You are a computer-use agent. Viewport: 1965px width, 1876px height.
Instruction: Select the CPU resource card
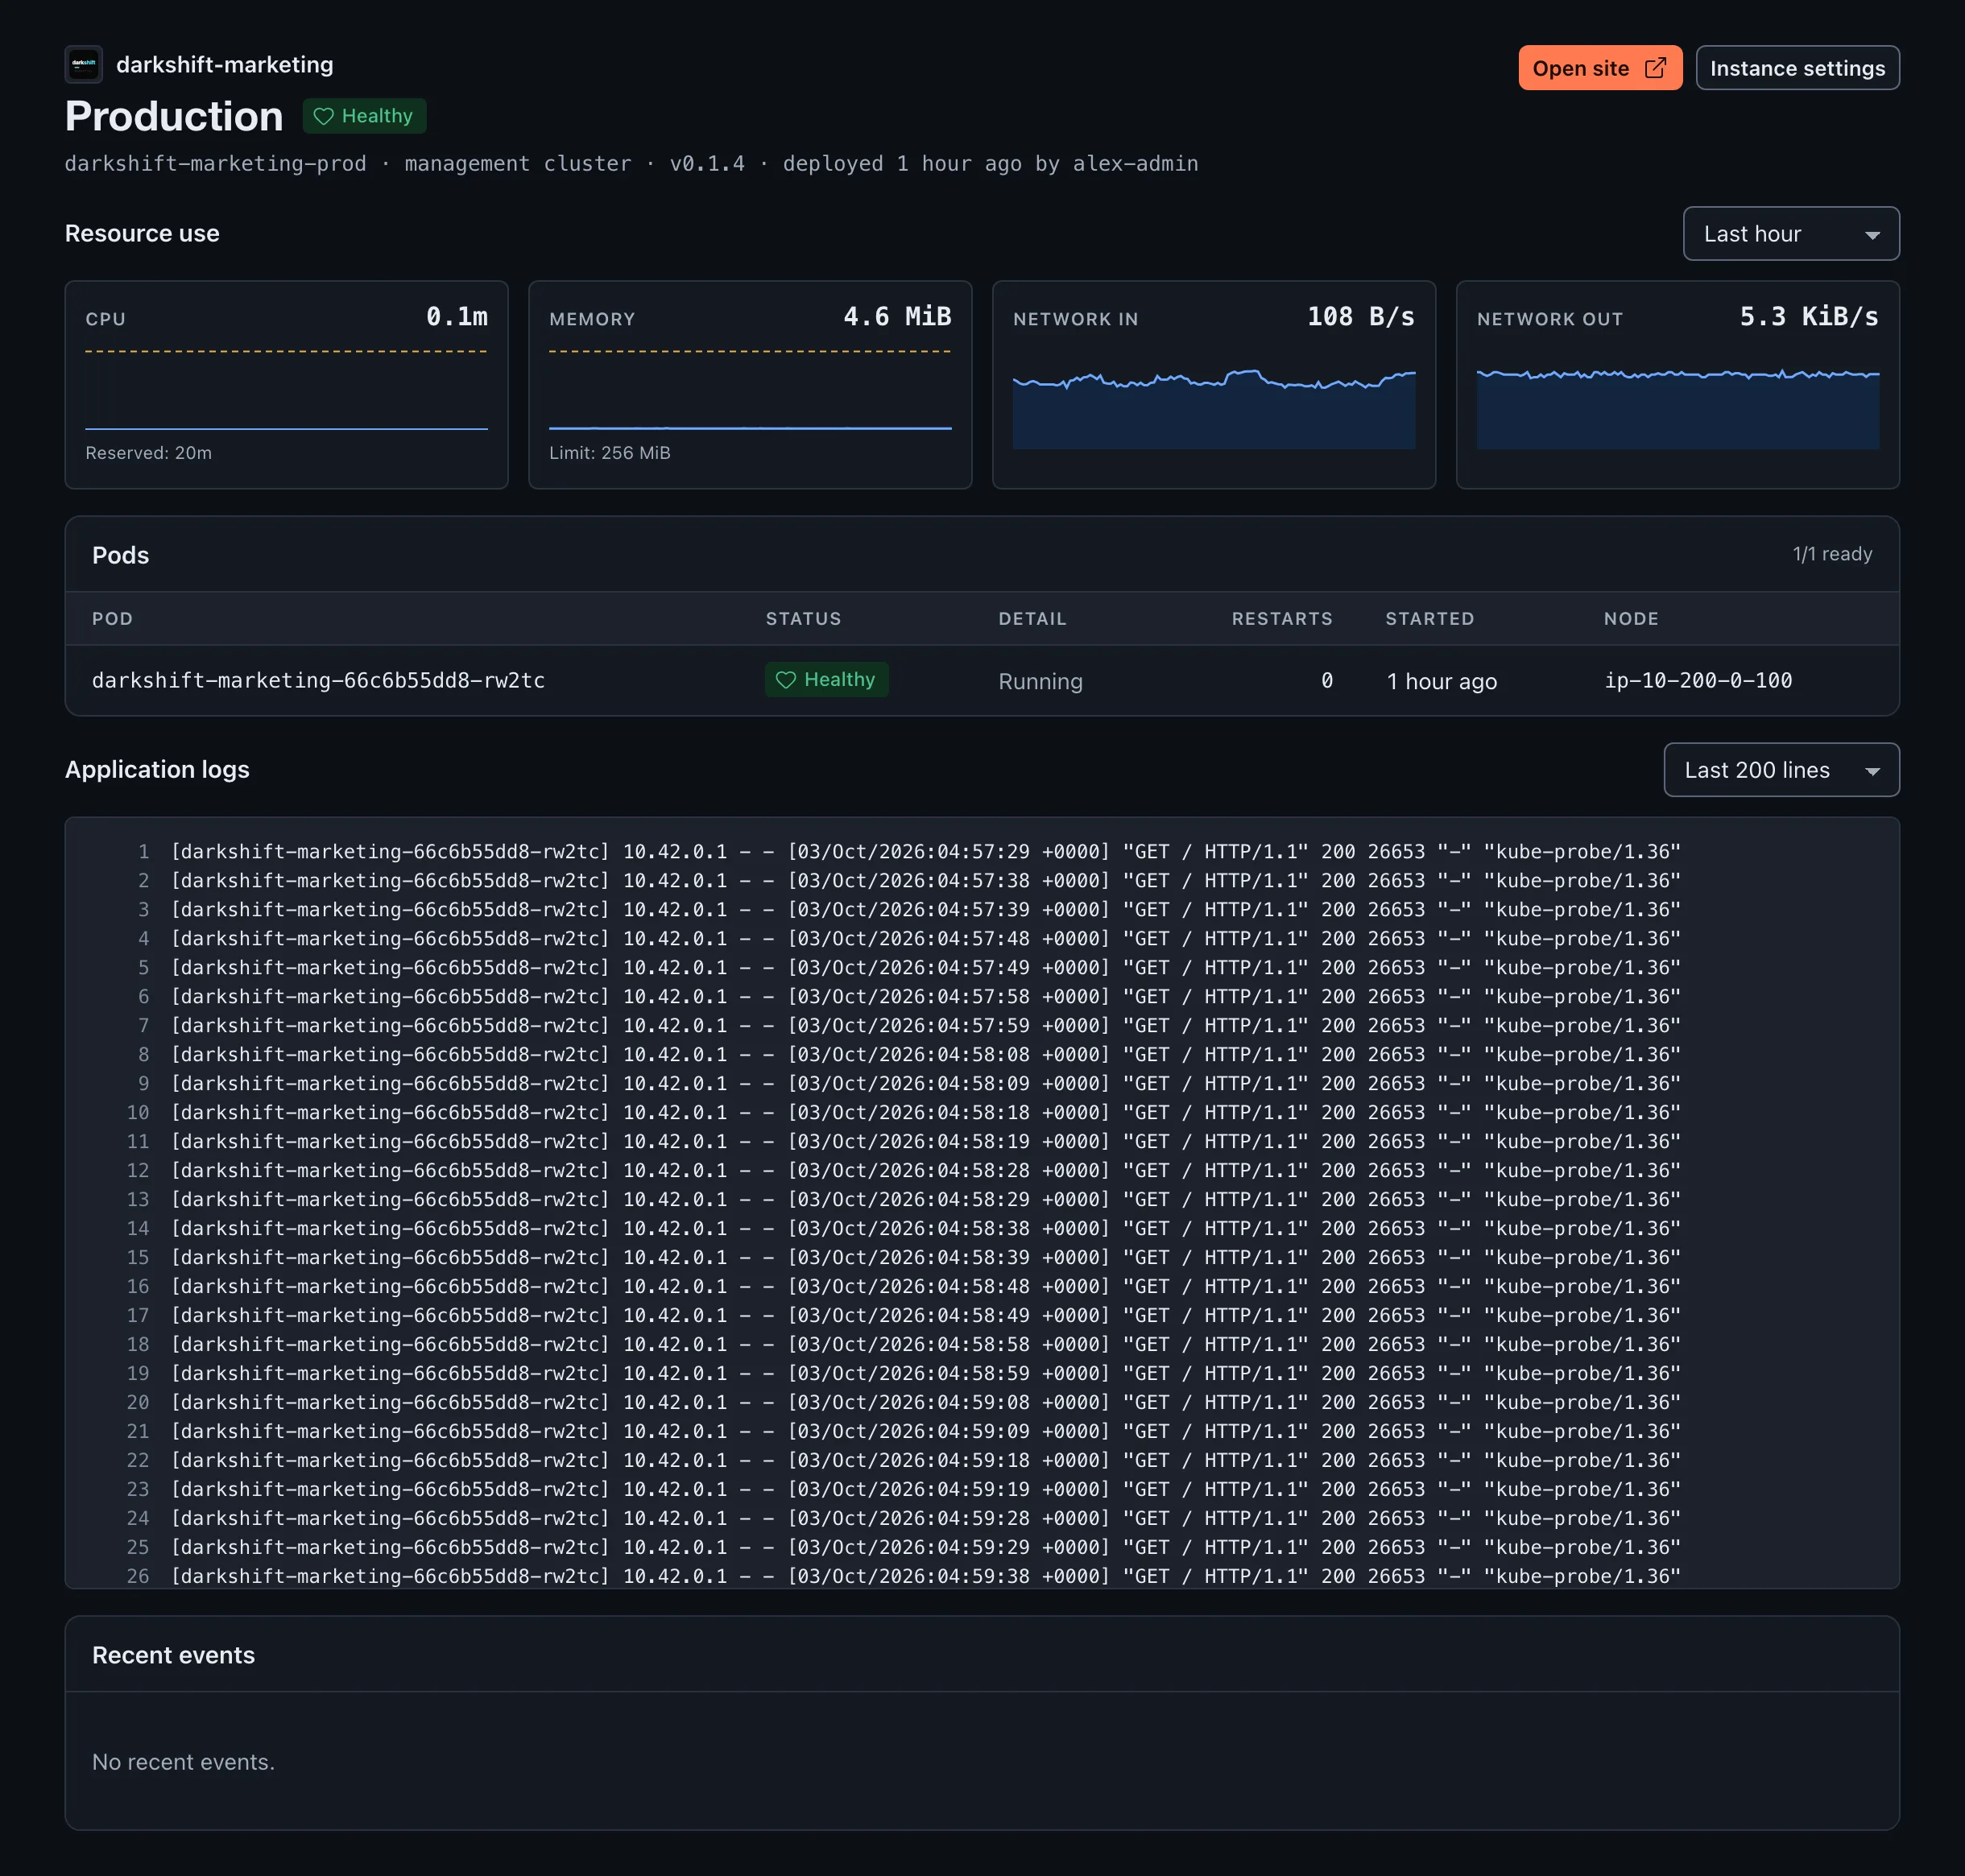point(286,385)
